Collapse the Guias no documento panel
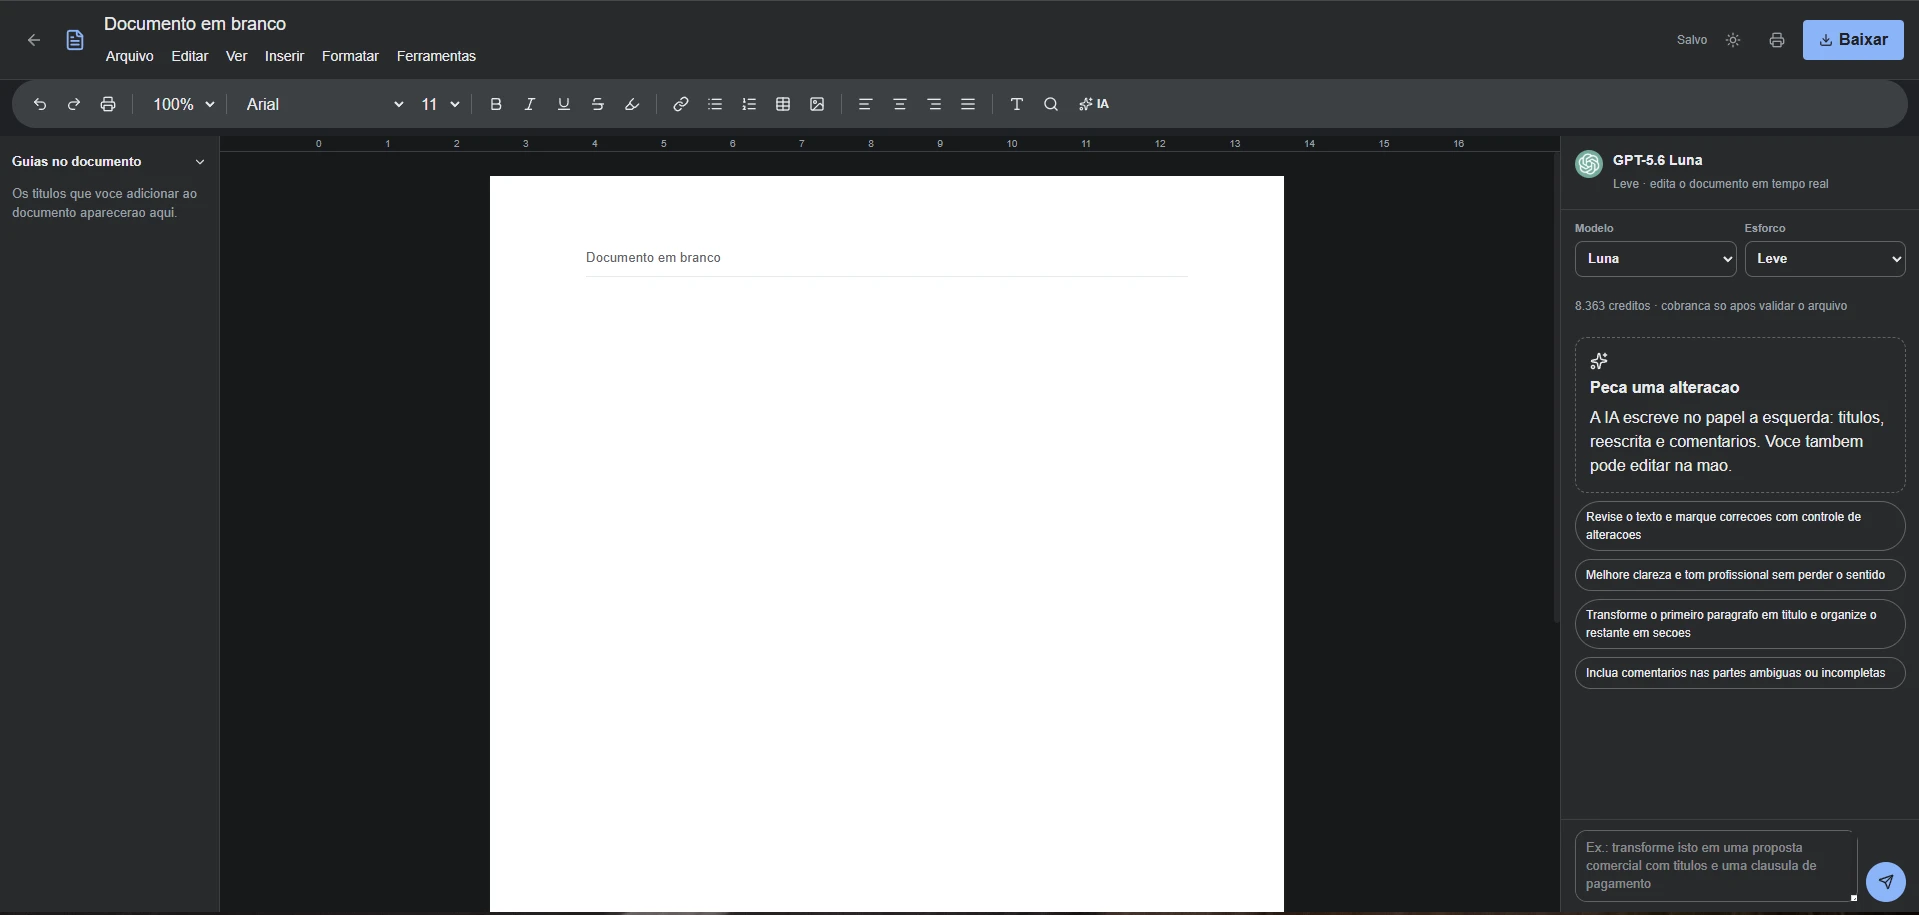Screen dimensions: 1919x915 pos(200,162)
